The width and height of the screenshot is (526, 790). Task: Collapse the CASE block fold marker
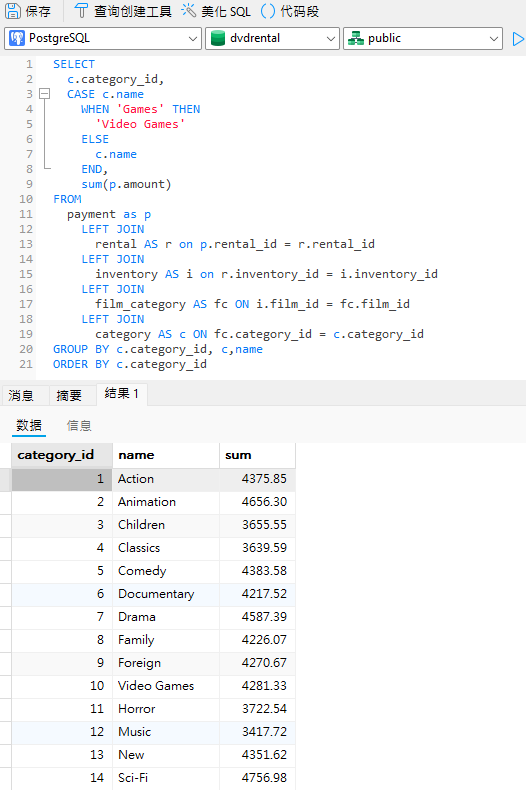coord(44,94)
